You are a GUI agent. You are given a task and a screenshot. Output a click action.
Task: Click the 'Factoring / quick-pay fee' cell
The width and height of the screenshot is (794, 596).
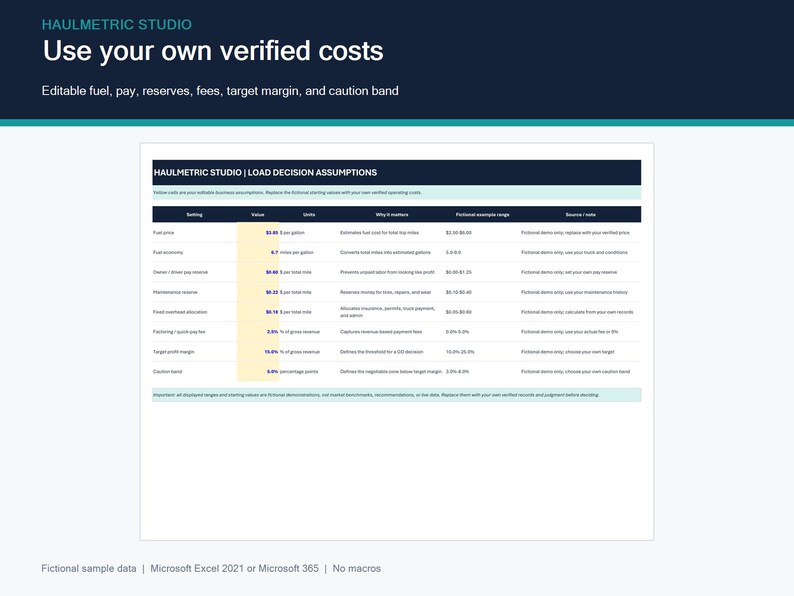(179, 332)
